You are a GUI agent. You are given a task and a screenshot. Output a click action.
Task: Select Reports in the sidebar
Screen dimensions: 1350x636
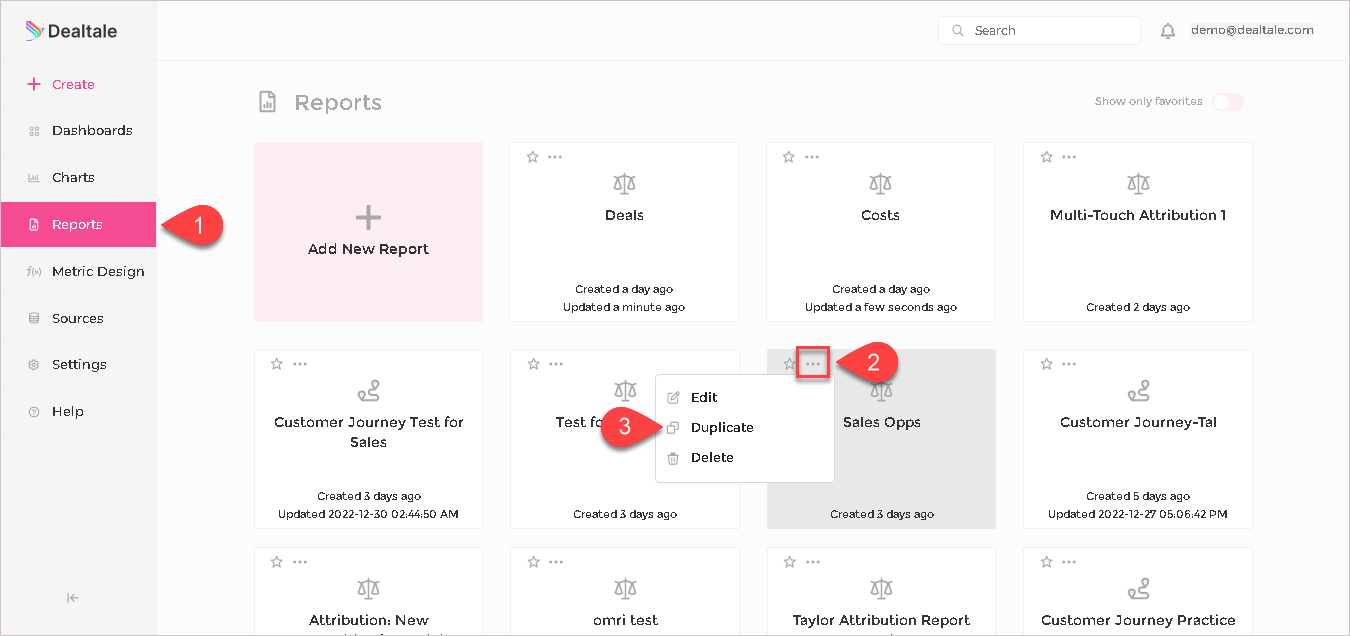tap(78, 224)
